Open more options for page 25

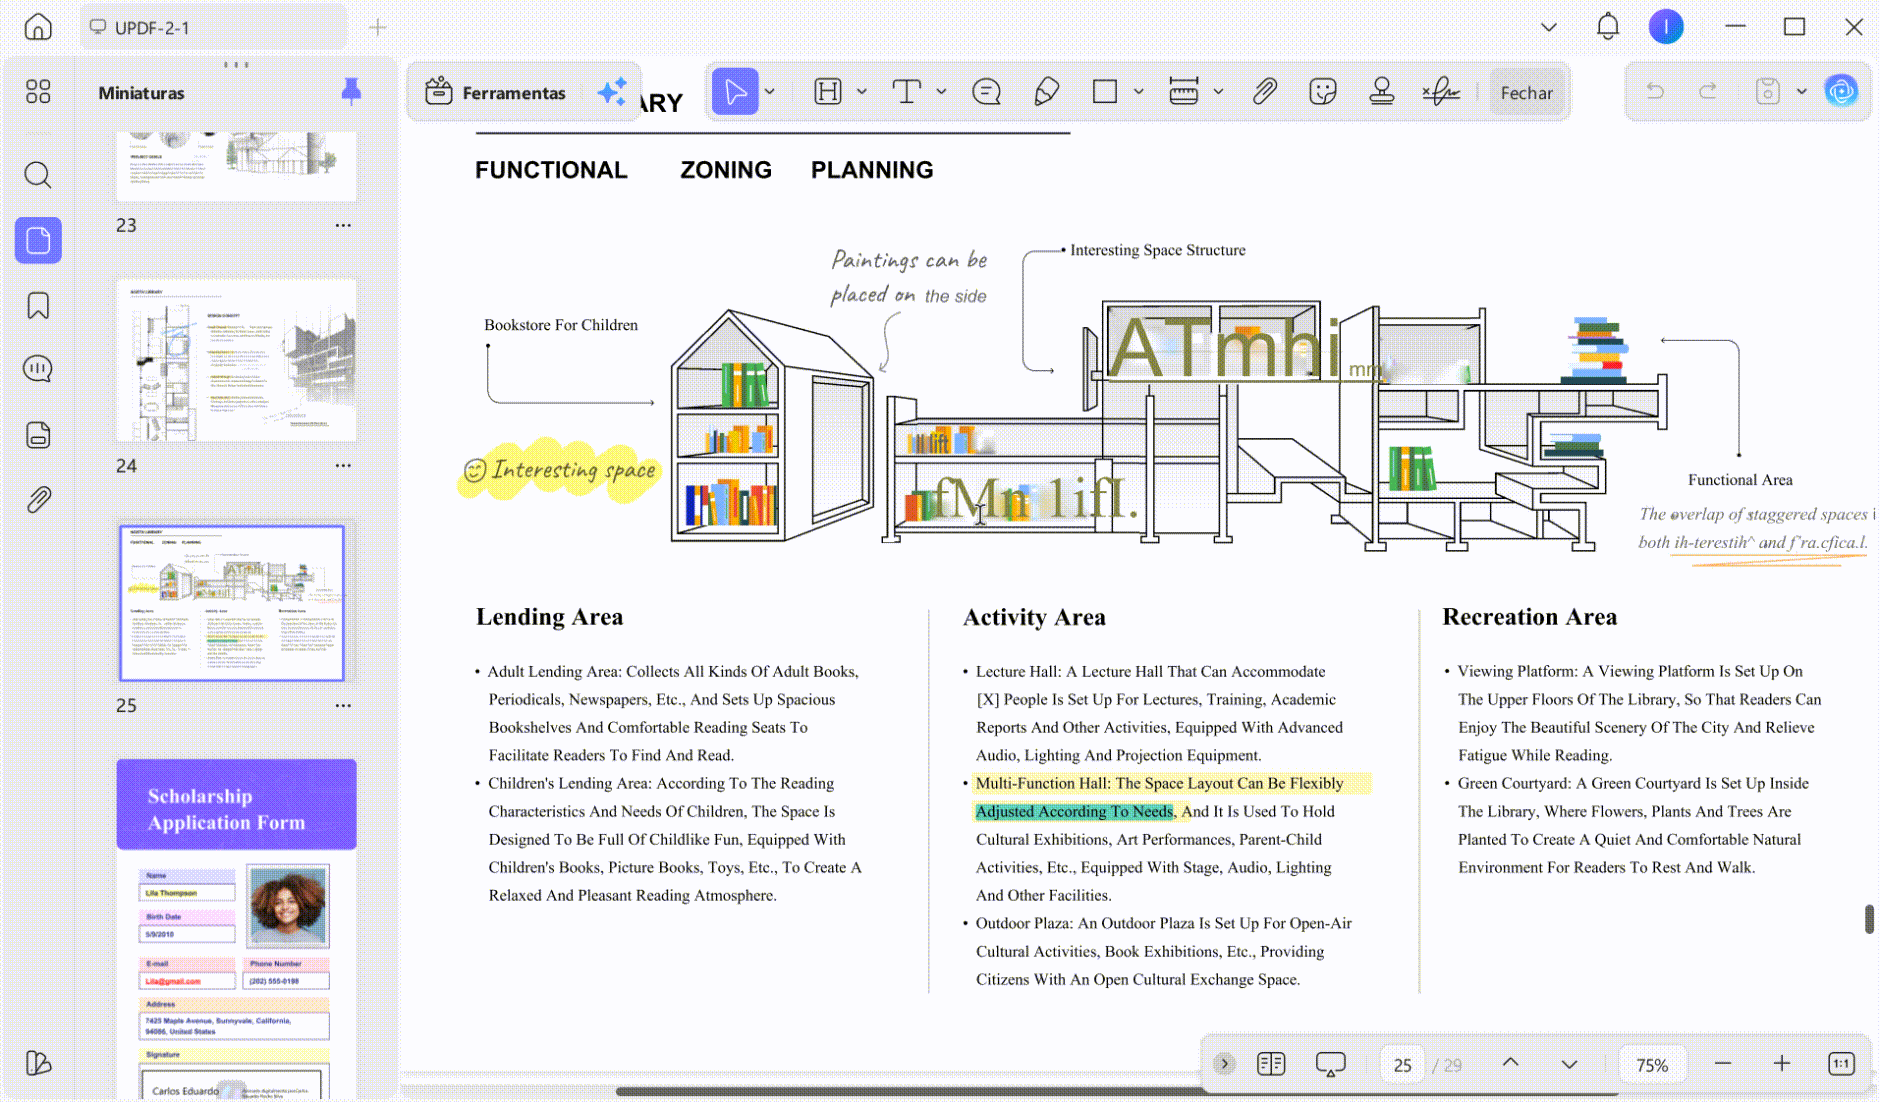(343, 706)
